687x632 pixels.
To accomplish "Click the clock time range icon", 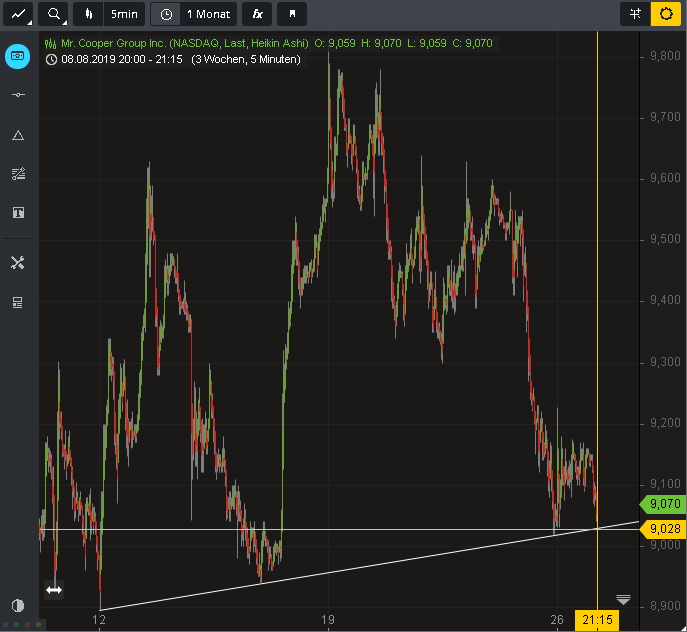I will [x=166, y=14].
